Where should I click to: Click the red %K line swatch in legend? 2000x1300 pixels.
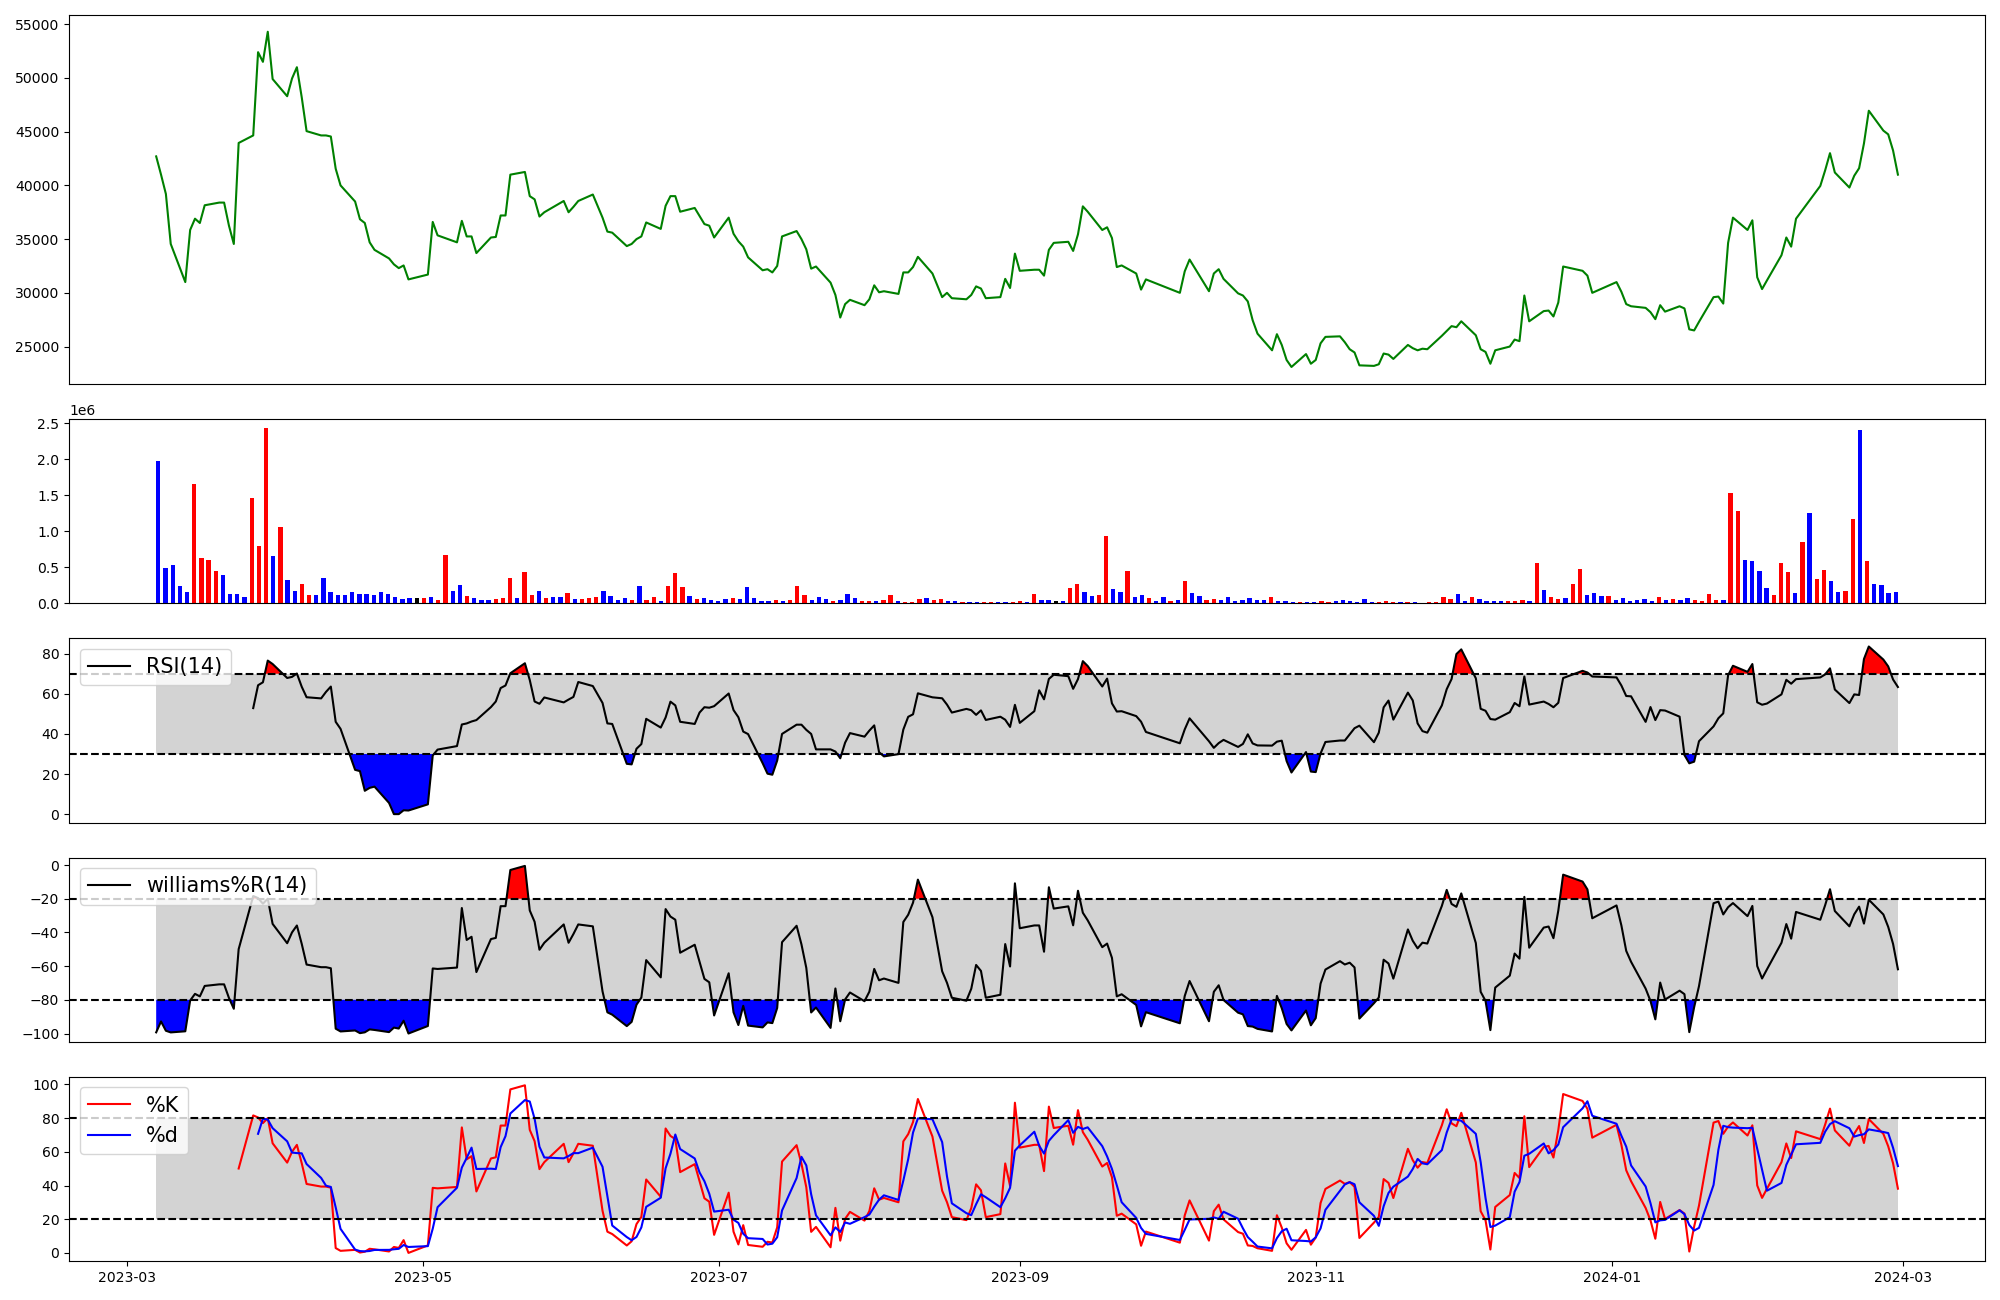click(109, 1105)
